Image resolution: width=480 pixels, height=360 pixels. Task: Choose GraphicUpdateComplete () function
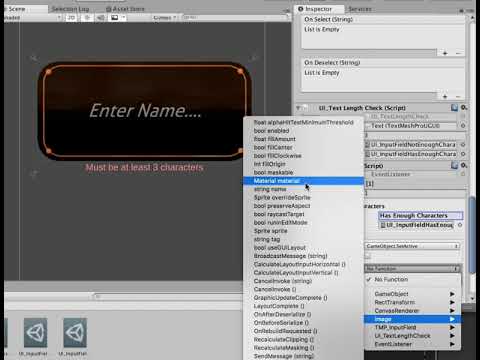click(x=303, y=297)
